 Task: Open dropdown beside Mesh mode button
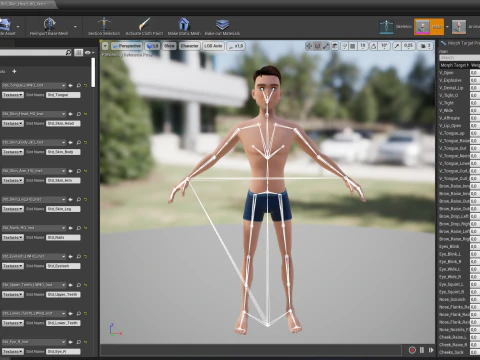tap(447, 27)
